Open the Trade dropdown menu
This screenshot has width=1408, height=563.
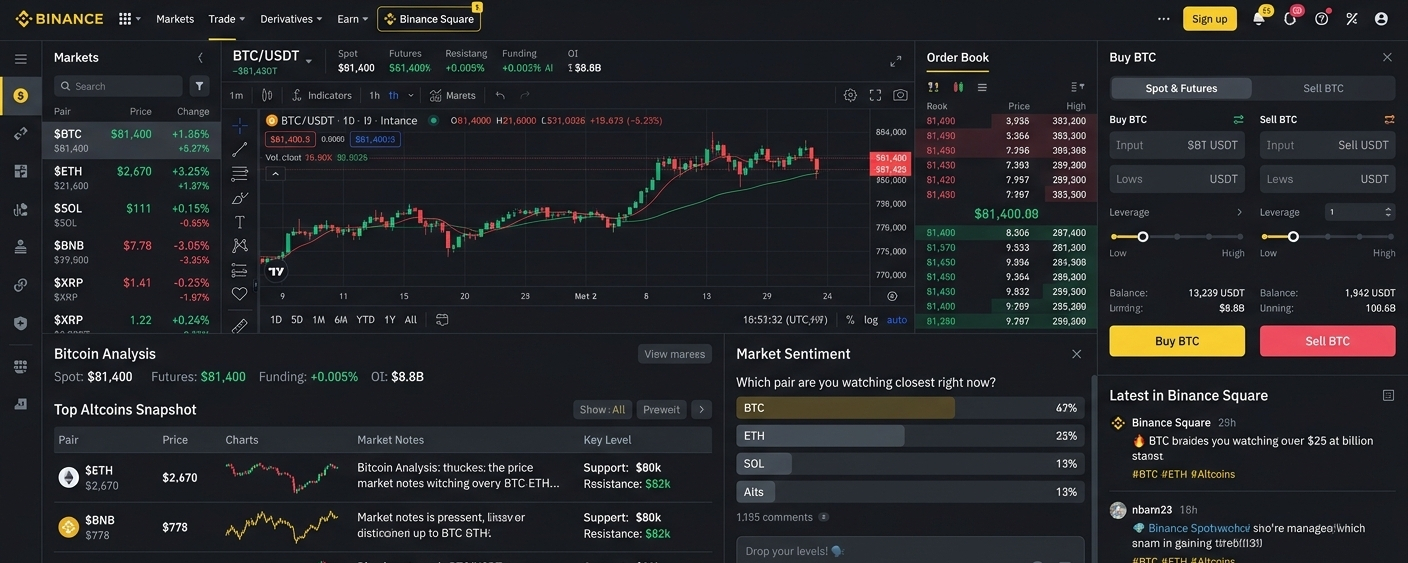pos(227,19)
